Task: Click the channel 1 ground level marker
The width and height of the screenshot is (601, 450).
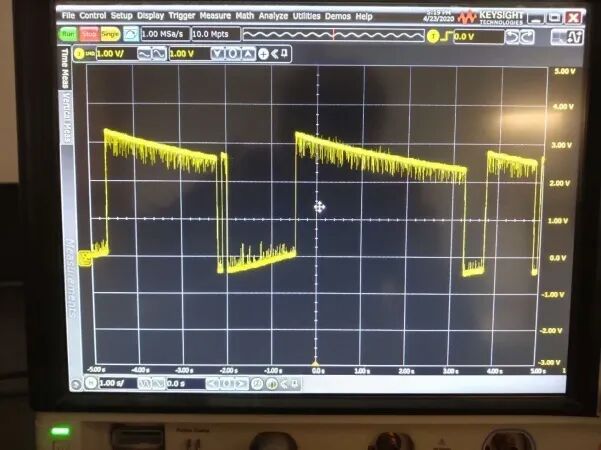Action: click(x=85, y=258)
